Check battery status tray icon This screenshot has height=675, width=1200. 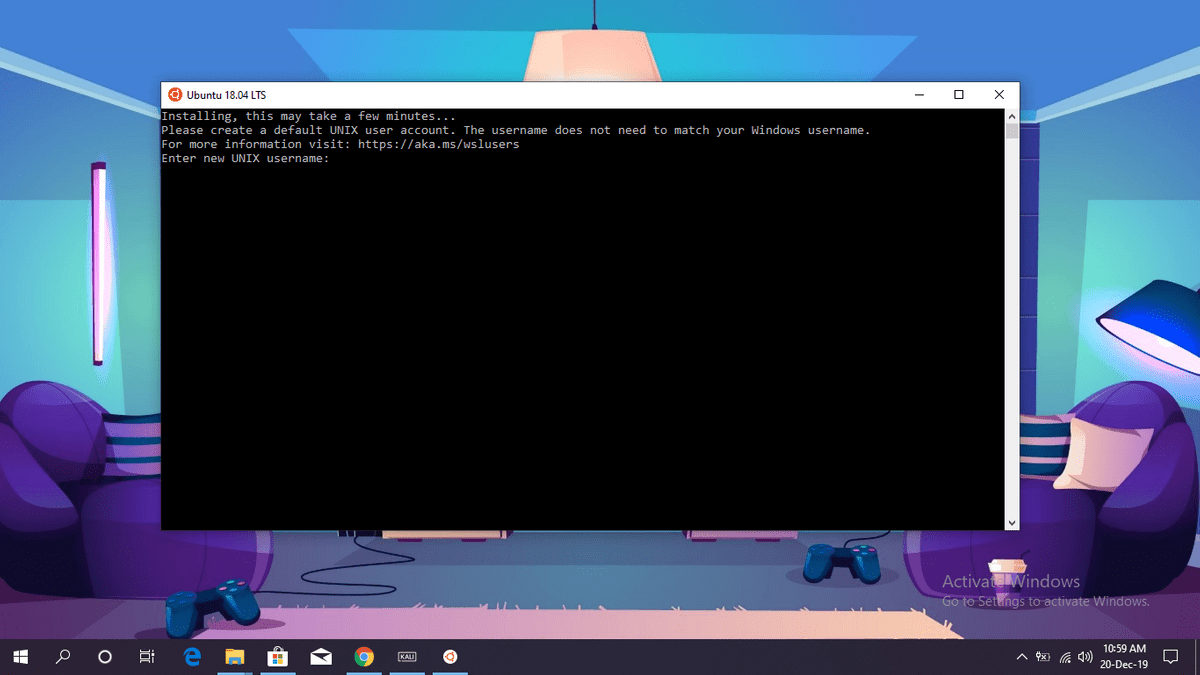click(1043, 657)
